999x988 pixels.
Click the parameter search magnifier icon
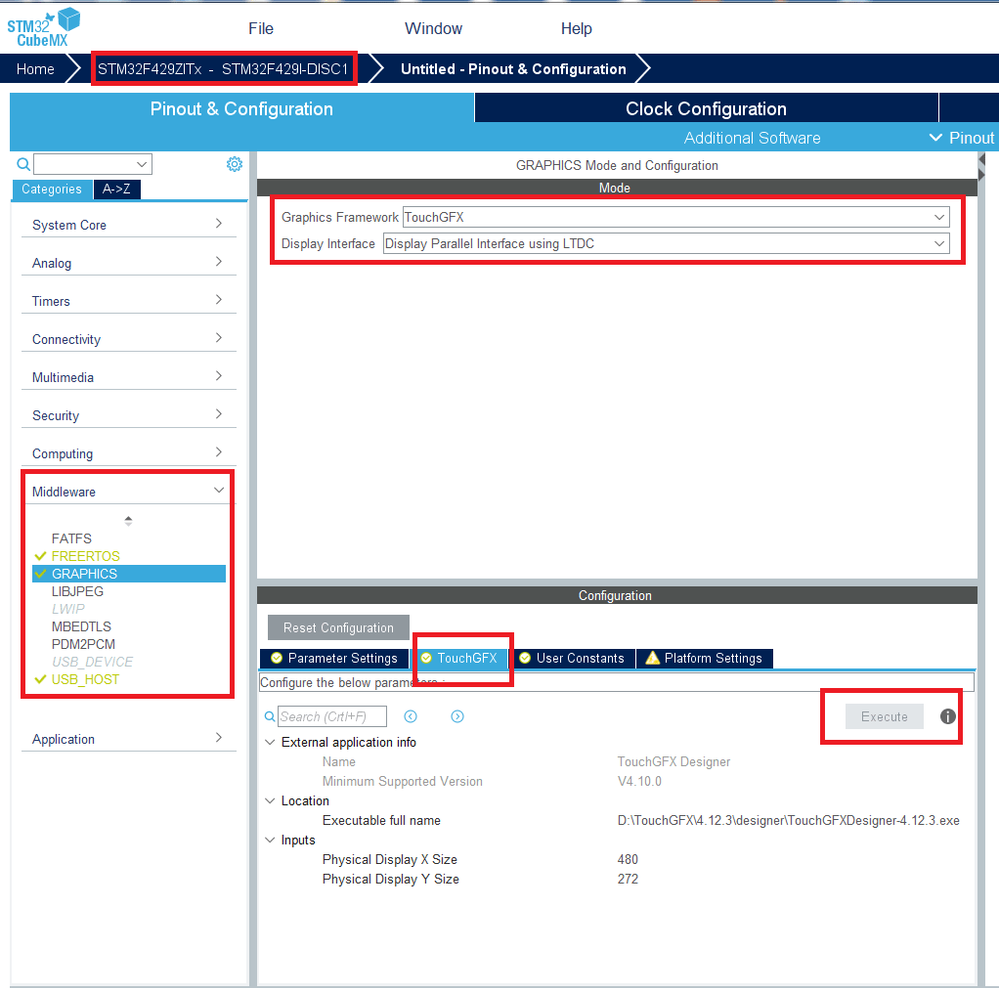pyautogui.click(x=270, y=717)
